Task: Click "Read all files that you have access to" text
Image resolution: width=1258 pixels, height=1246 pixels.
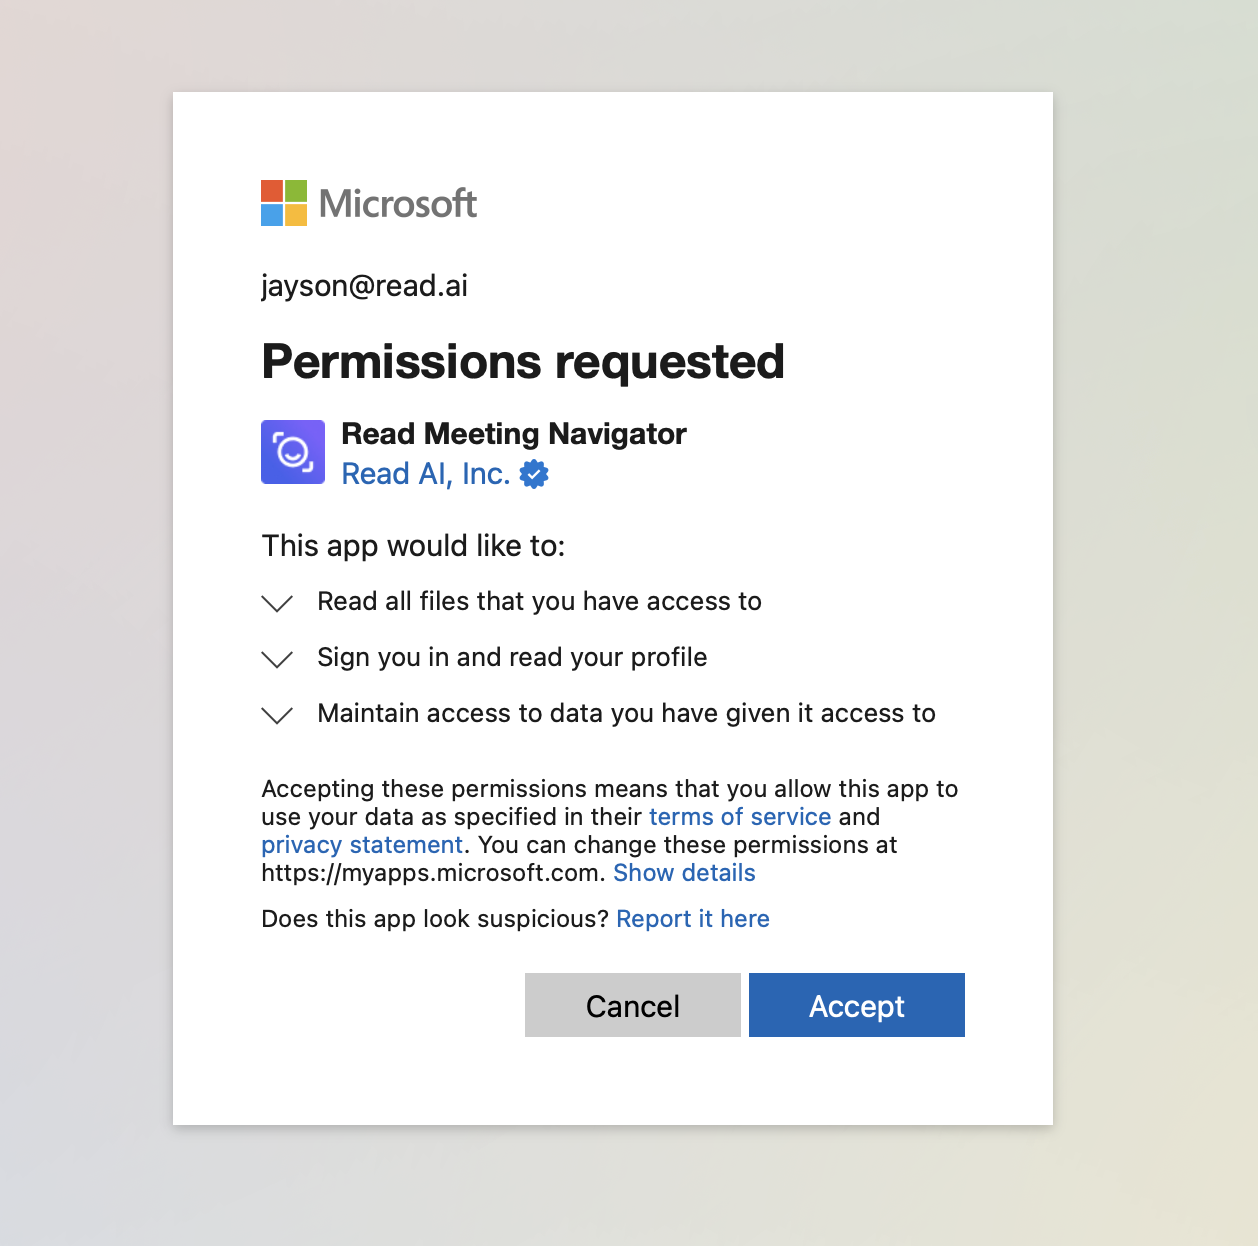Action: 540,601
